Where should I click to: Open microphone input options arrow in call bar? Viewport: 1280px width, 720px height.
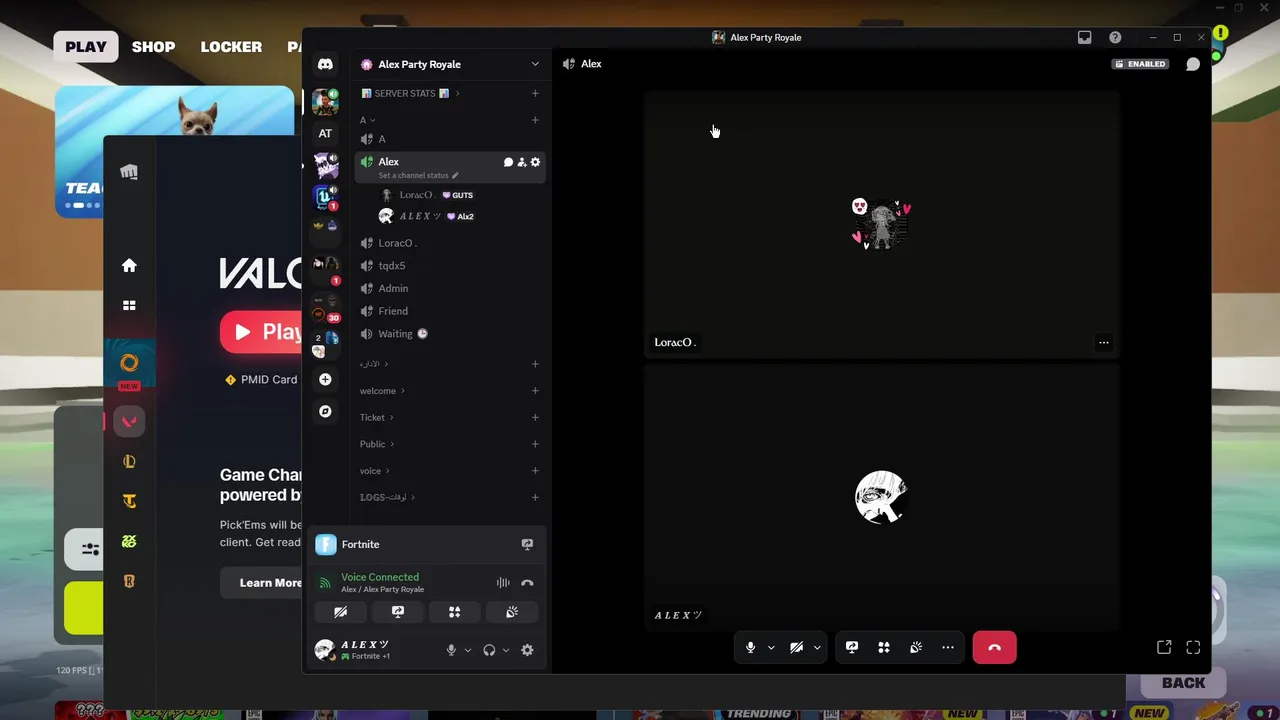coord(771,647)
